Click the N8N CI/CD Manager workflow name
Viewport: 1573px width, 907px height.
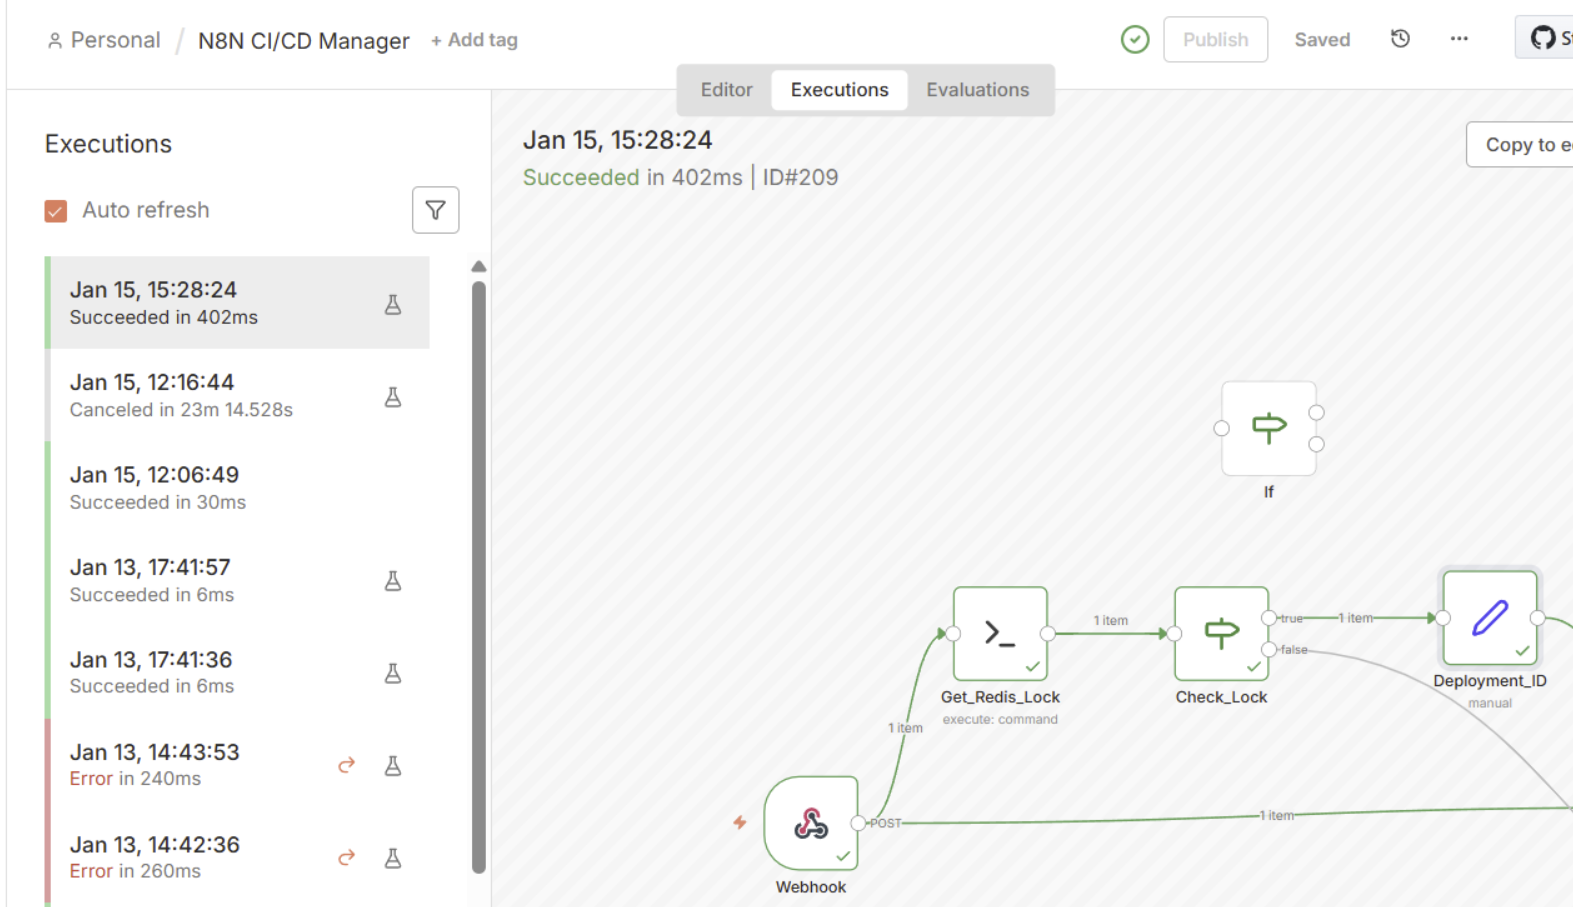coord(304,41)
